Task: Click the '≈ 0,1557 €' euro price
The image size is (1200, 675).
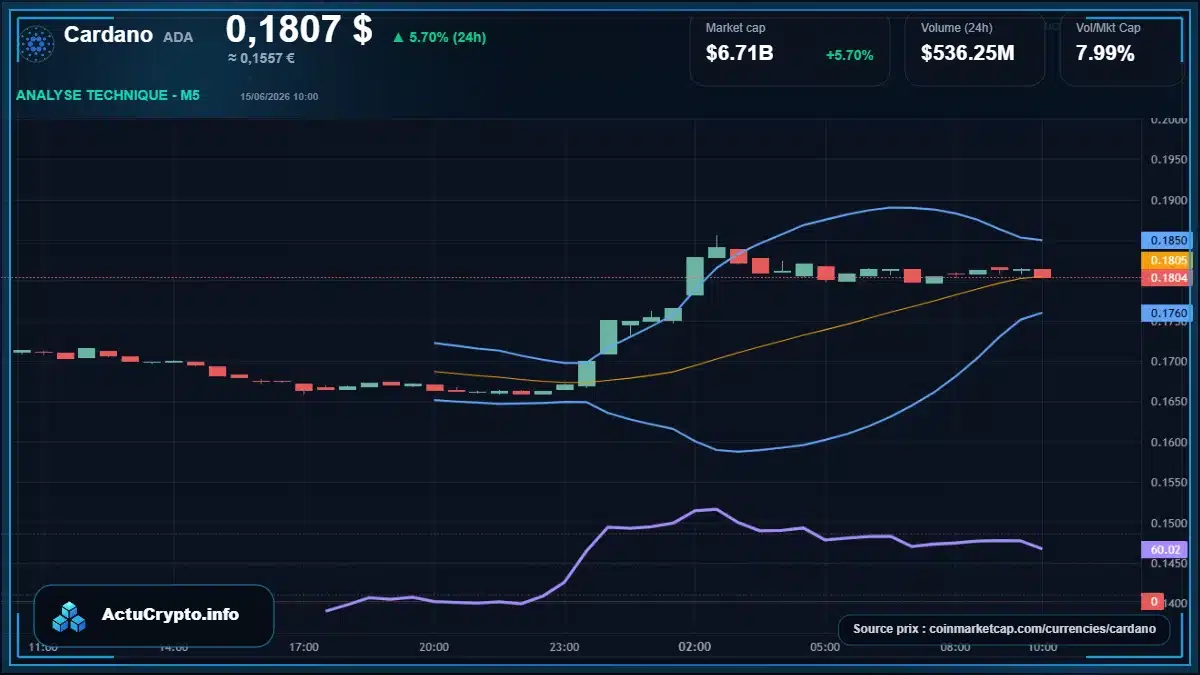Action: click(x=261, y=58)
